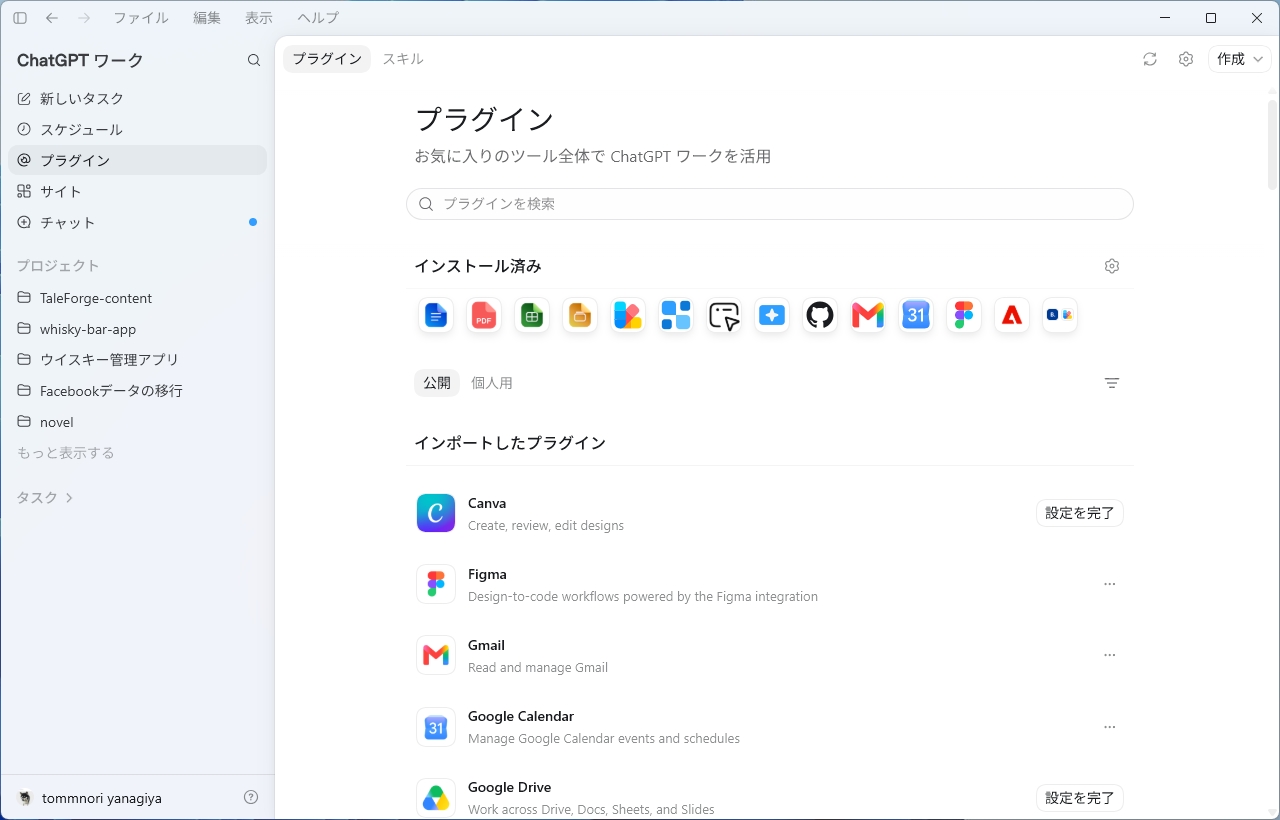Viewport: 1280px width, 820px height.
Task: Select the 公開 tab
Action: coord(437,383)
